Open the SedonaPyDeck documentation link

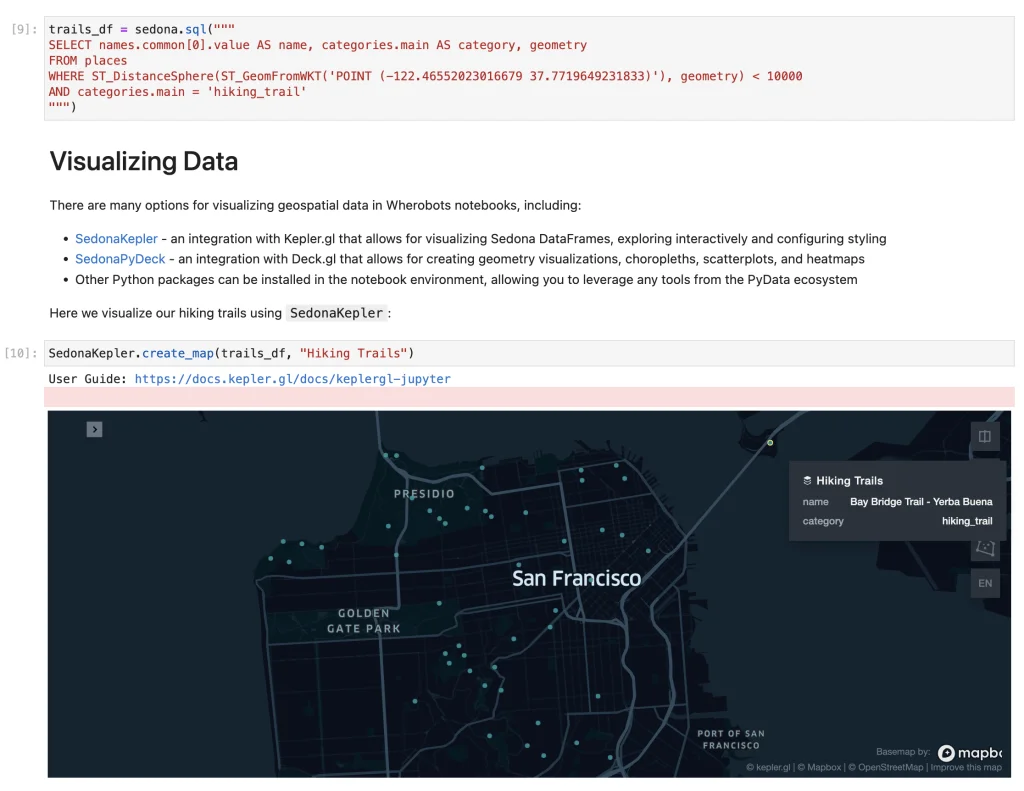pyautogui.click(x=120, y=259)
